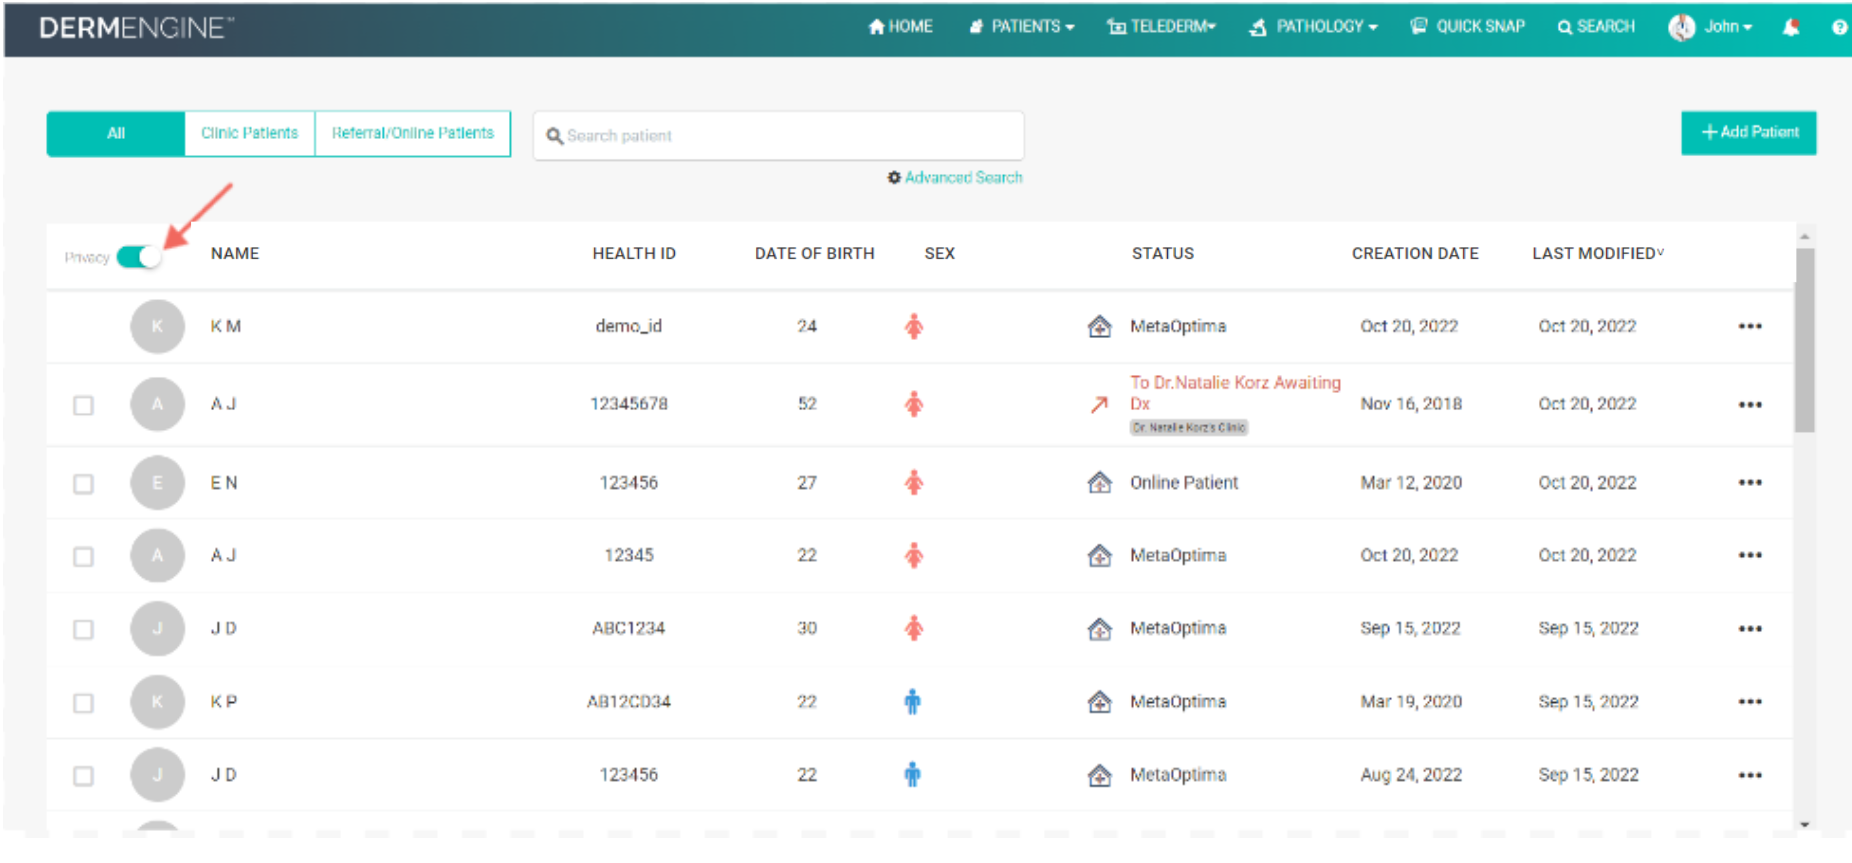Select the checkbox for patient K P
1852x863 pixels.
coord(83,703)
